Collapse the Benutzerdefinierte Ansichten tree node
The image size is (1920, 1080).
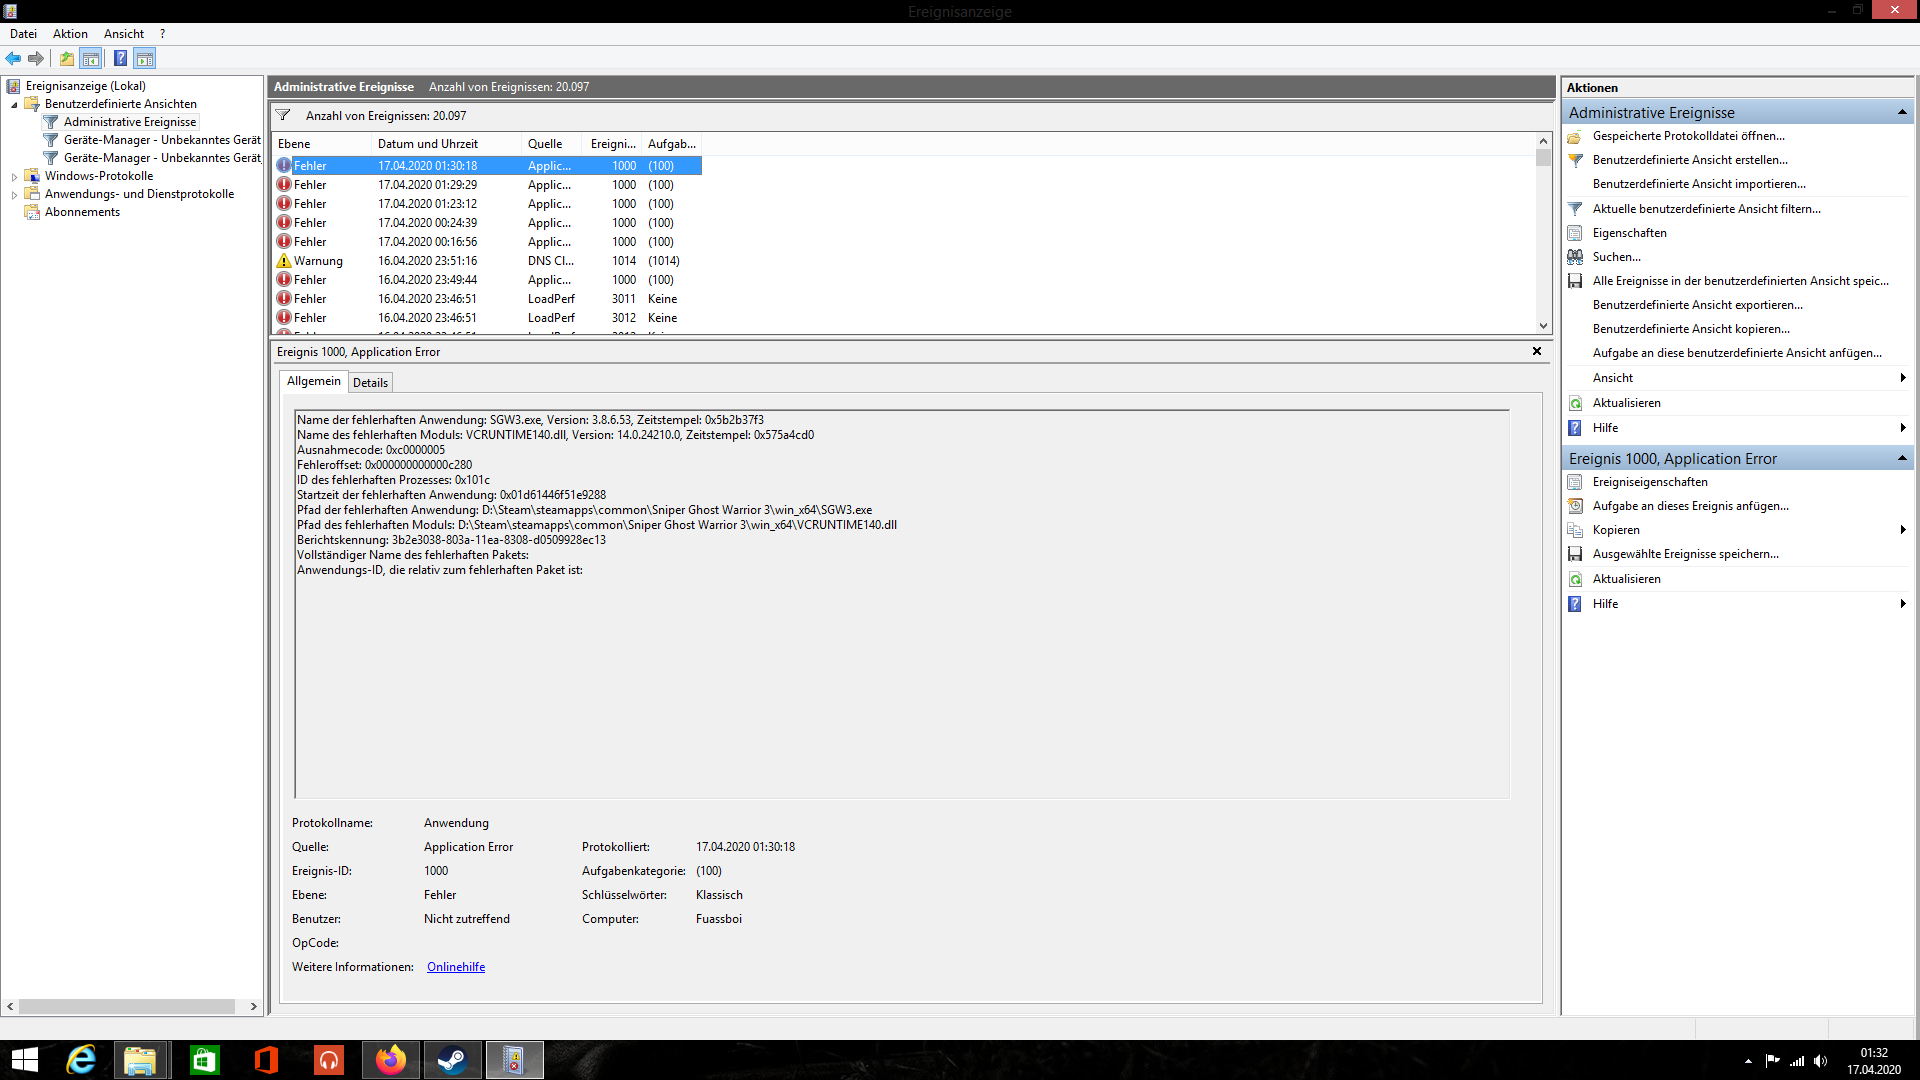point(14,104)
